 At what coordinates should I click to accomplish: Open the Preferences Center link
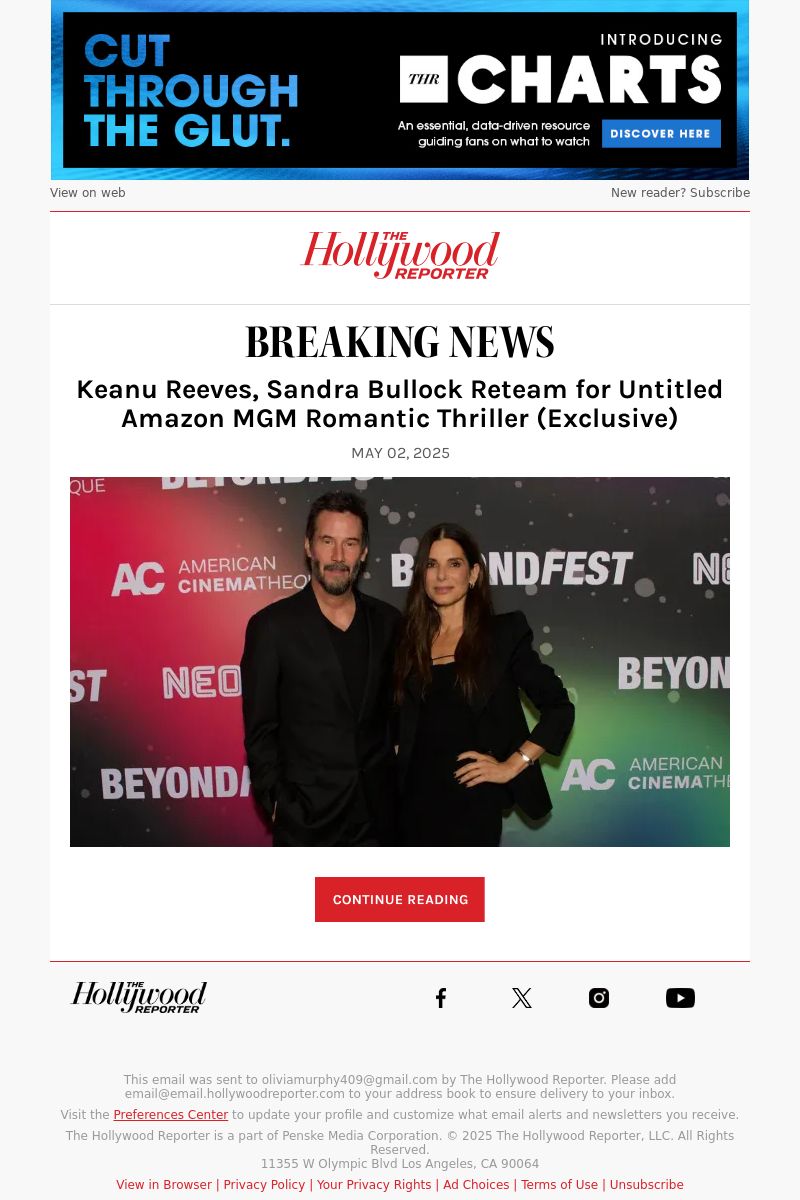click(x=171, y=1115)
